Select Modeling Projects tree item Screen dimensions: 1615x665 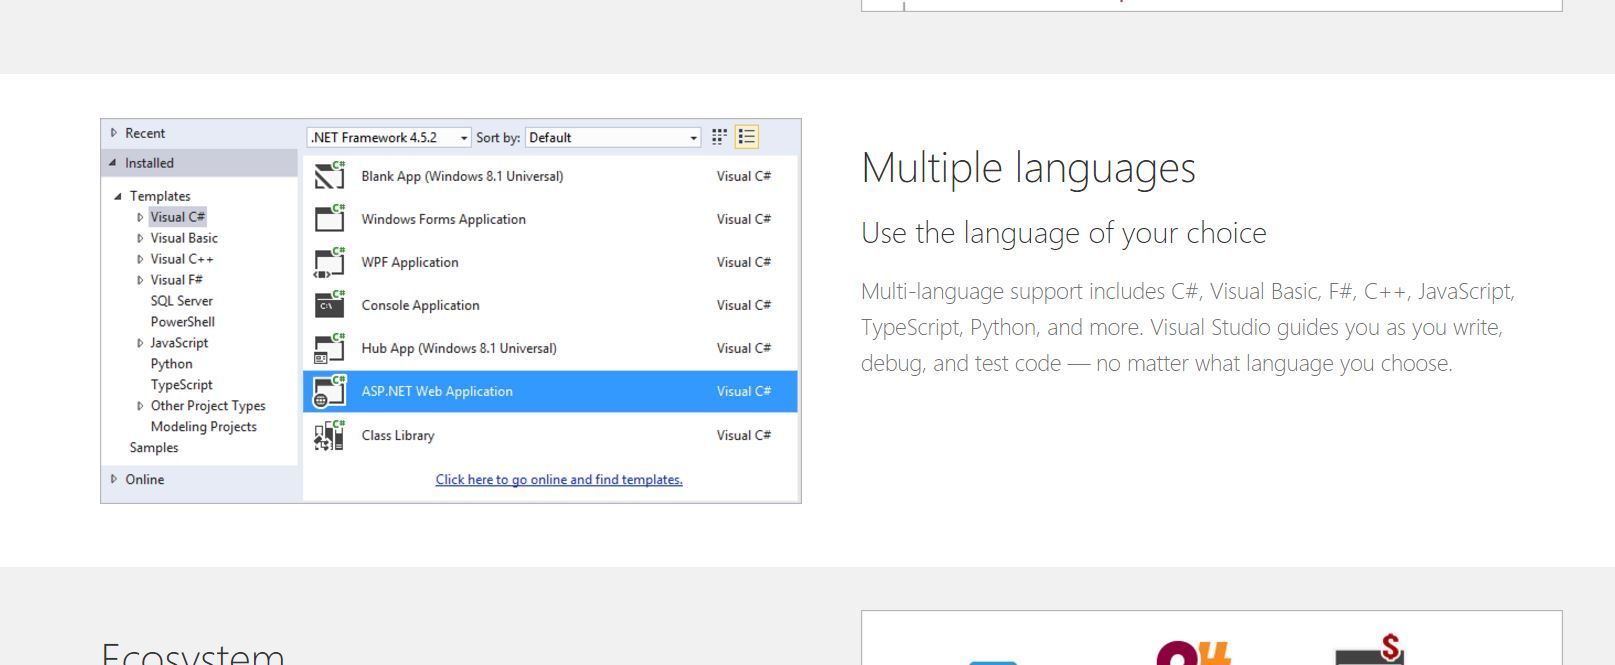pos(204,427)
